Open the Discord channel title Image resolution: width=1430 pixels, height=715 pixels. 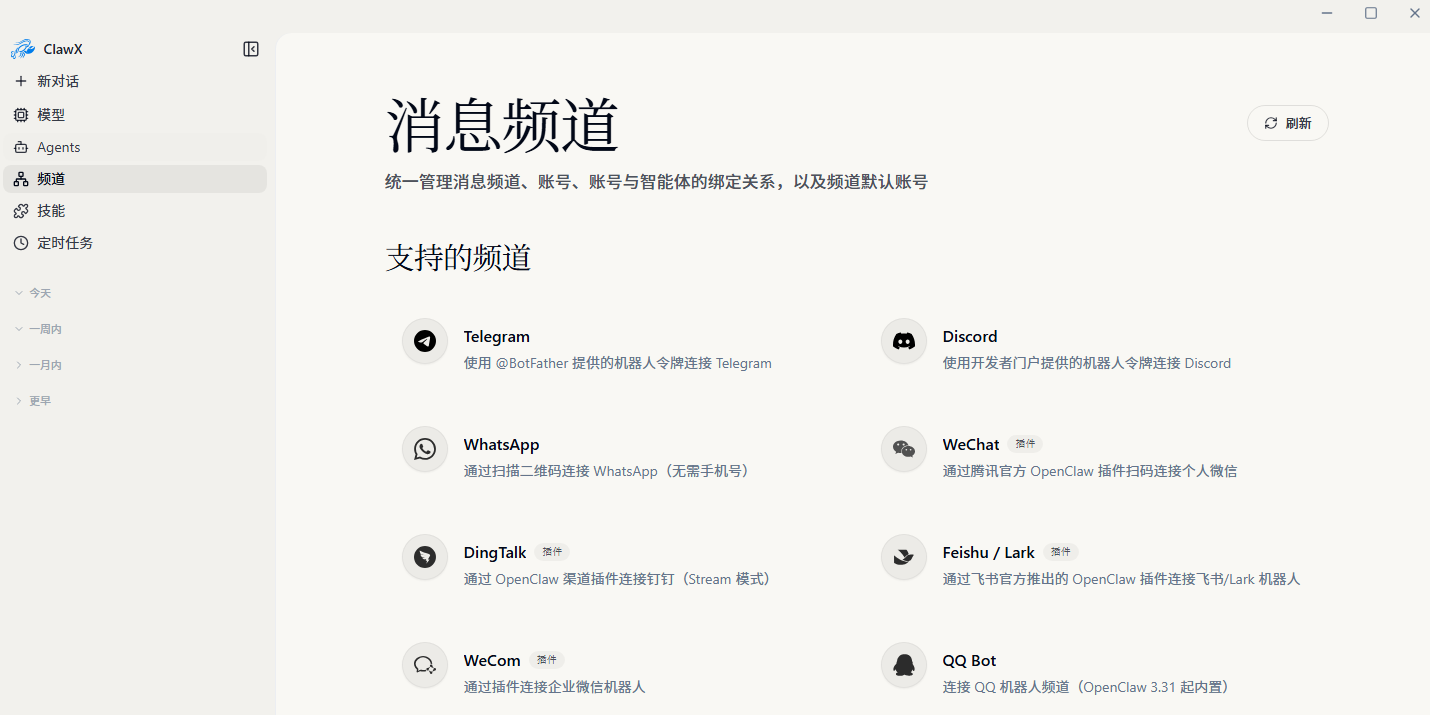970,337
